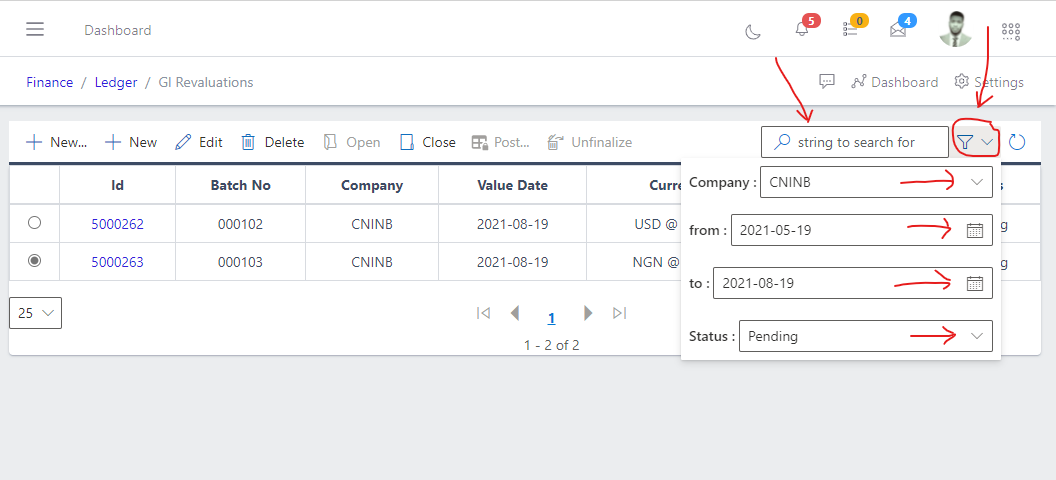
Task: Click Value Date cell in row 000103
Action: [513, 262]
